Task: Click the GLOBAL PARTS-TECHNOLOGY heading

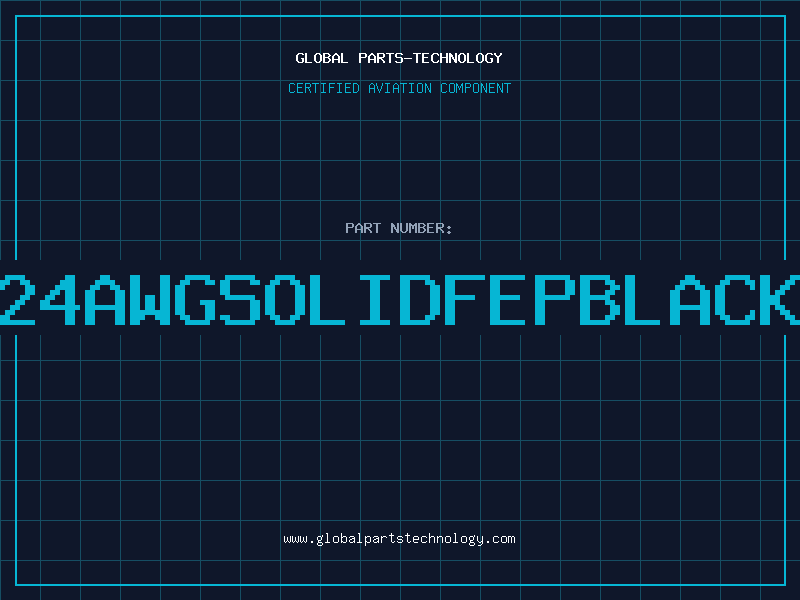Action: 399,58
